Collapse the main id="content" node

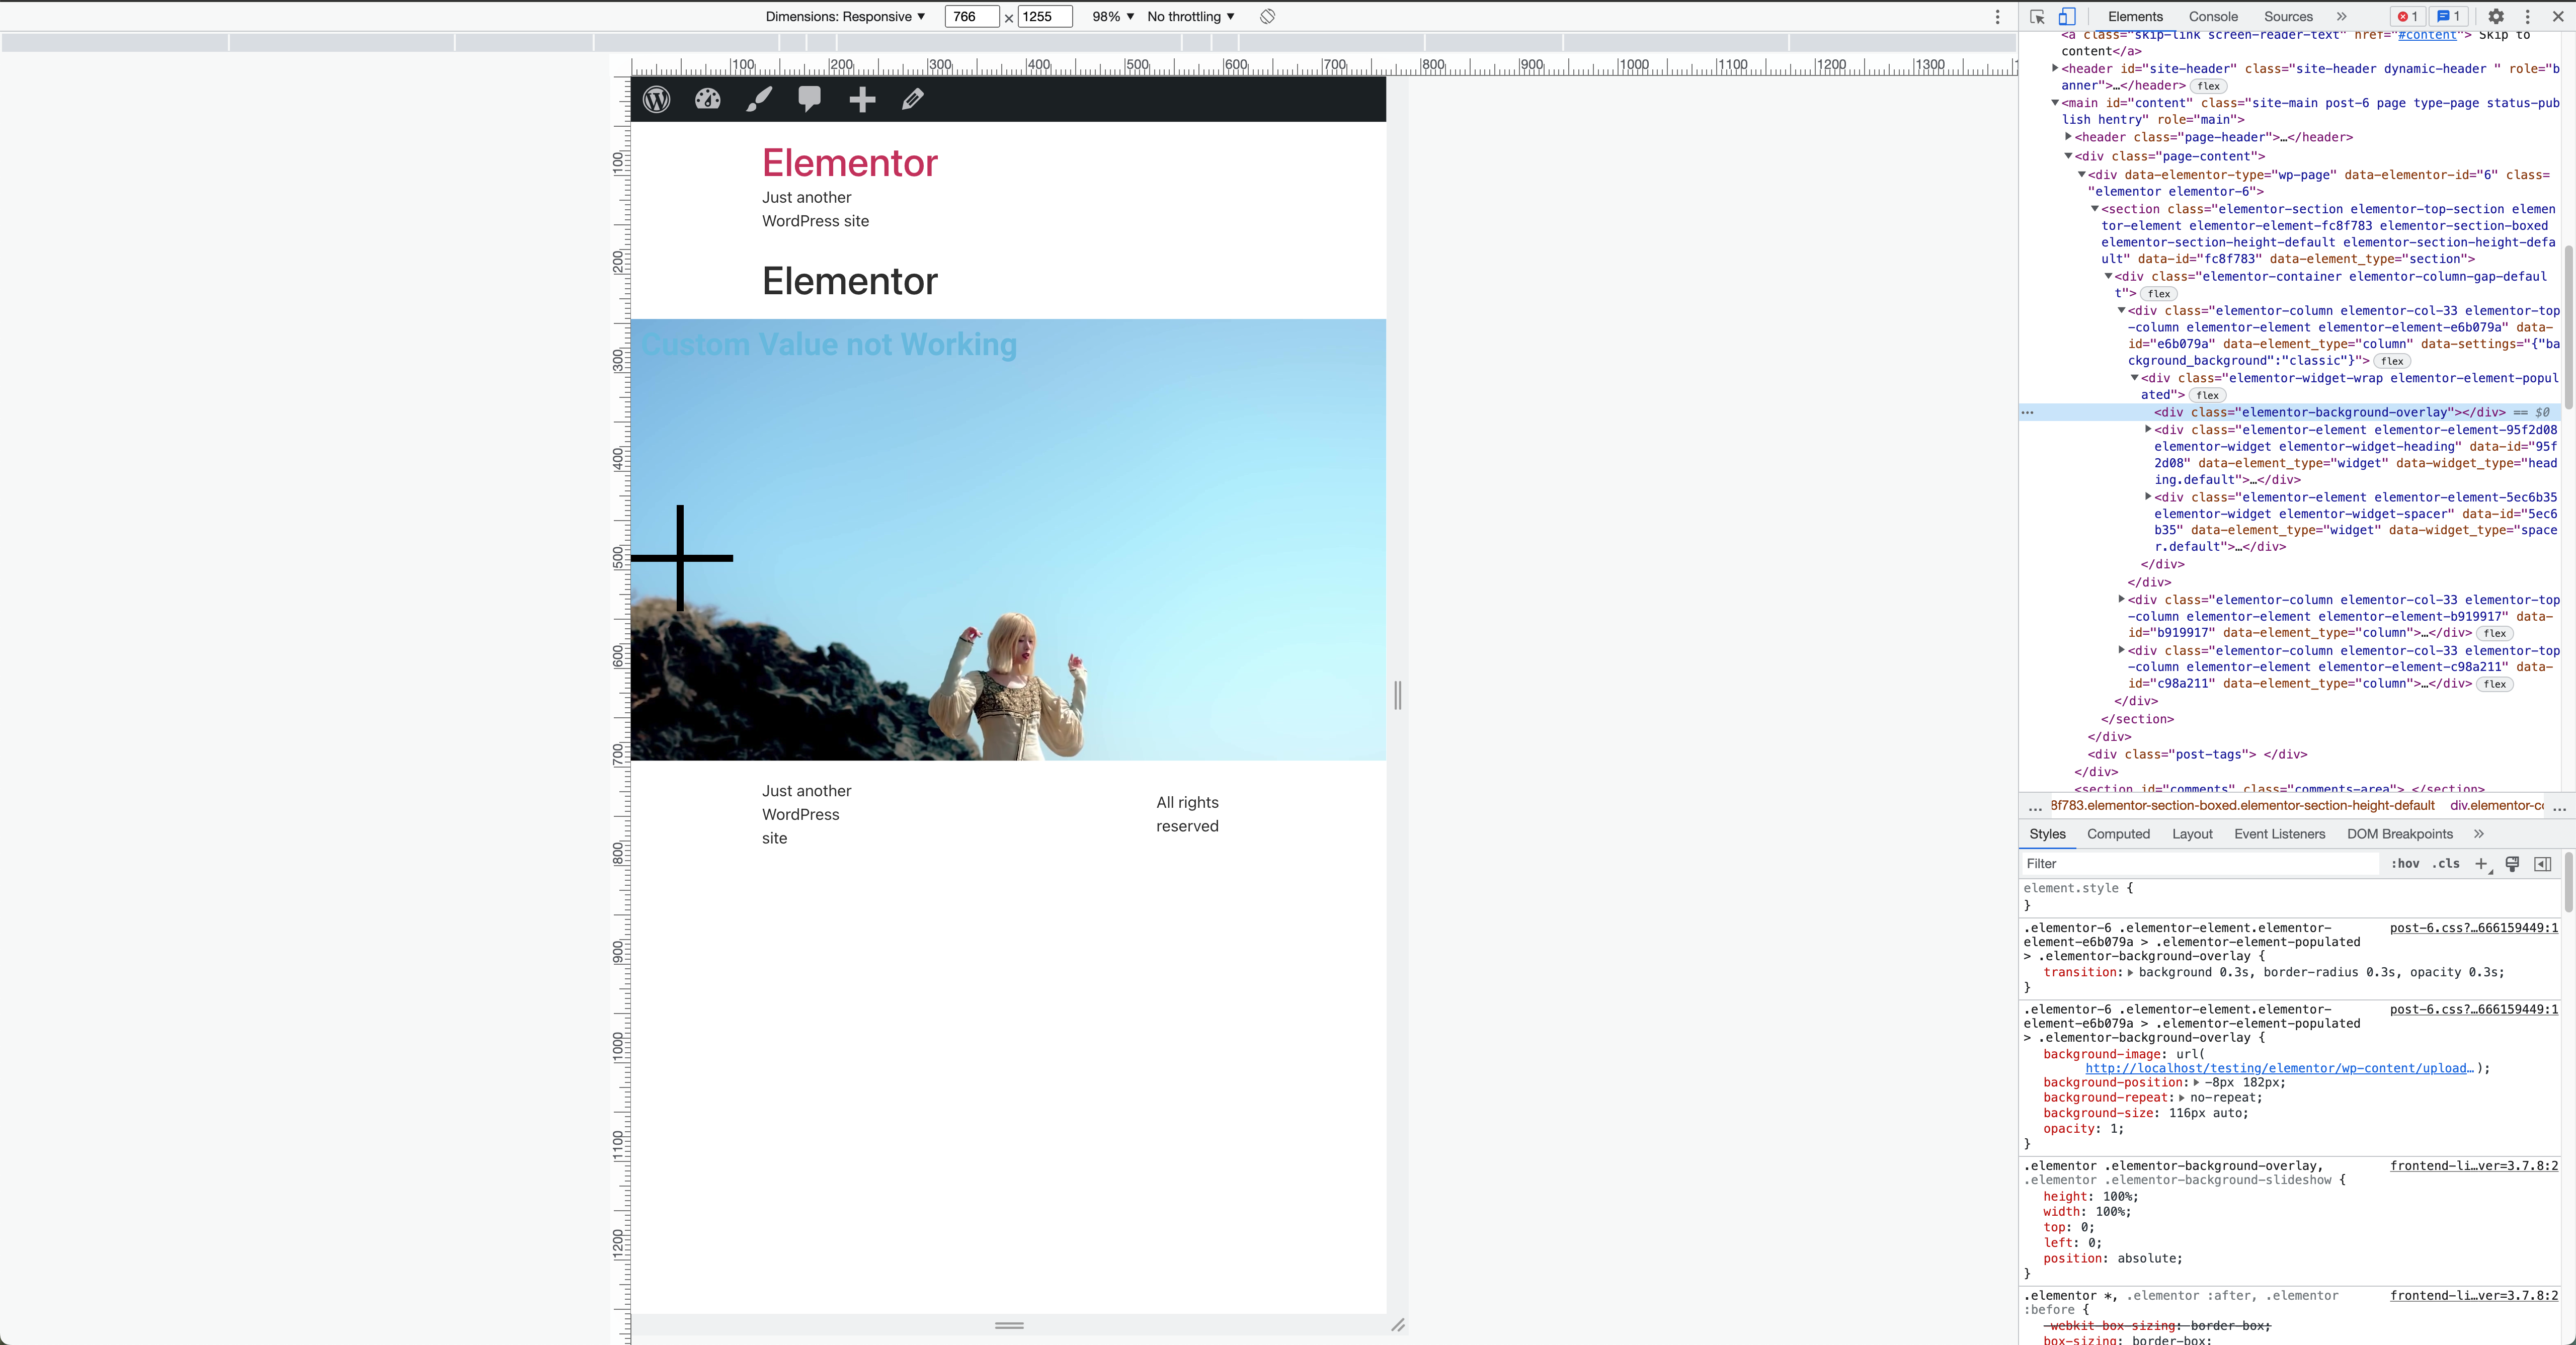coord(2055,102)
